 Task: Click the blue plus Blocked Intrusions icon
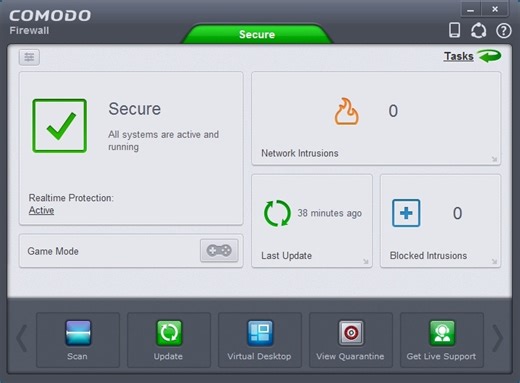tap(406, 213)
